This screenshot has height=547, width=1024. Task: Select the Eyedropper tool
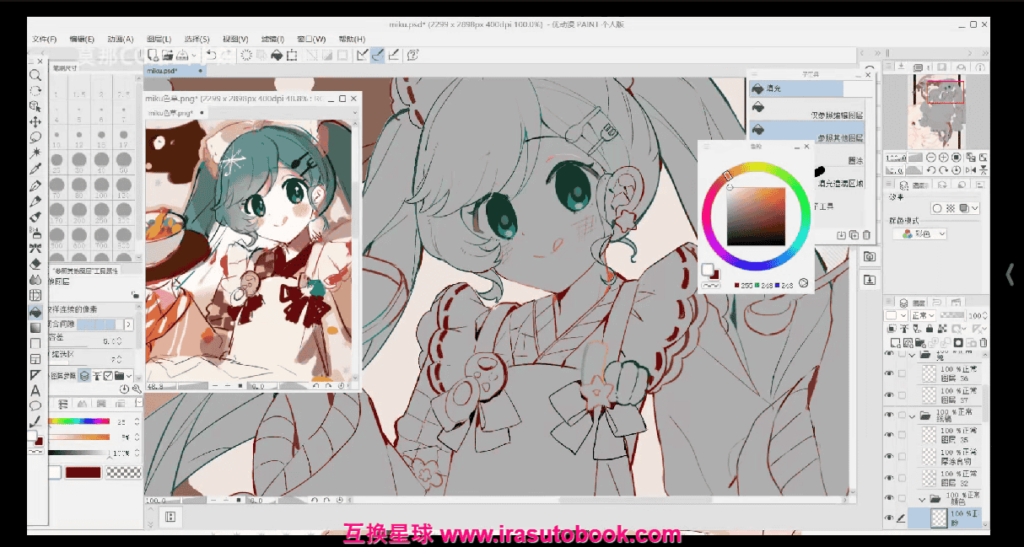(x=36, y=169)
